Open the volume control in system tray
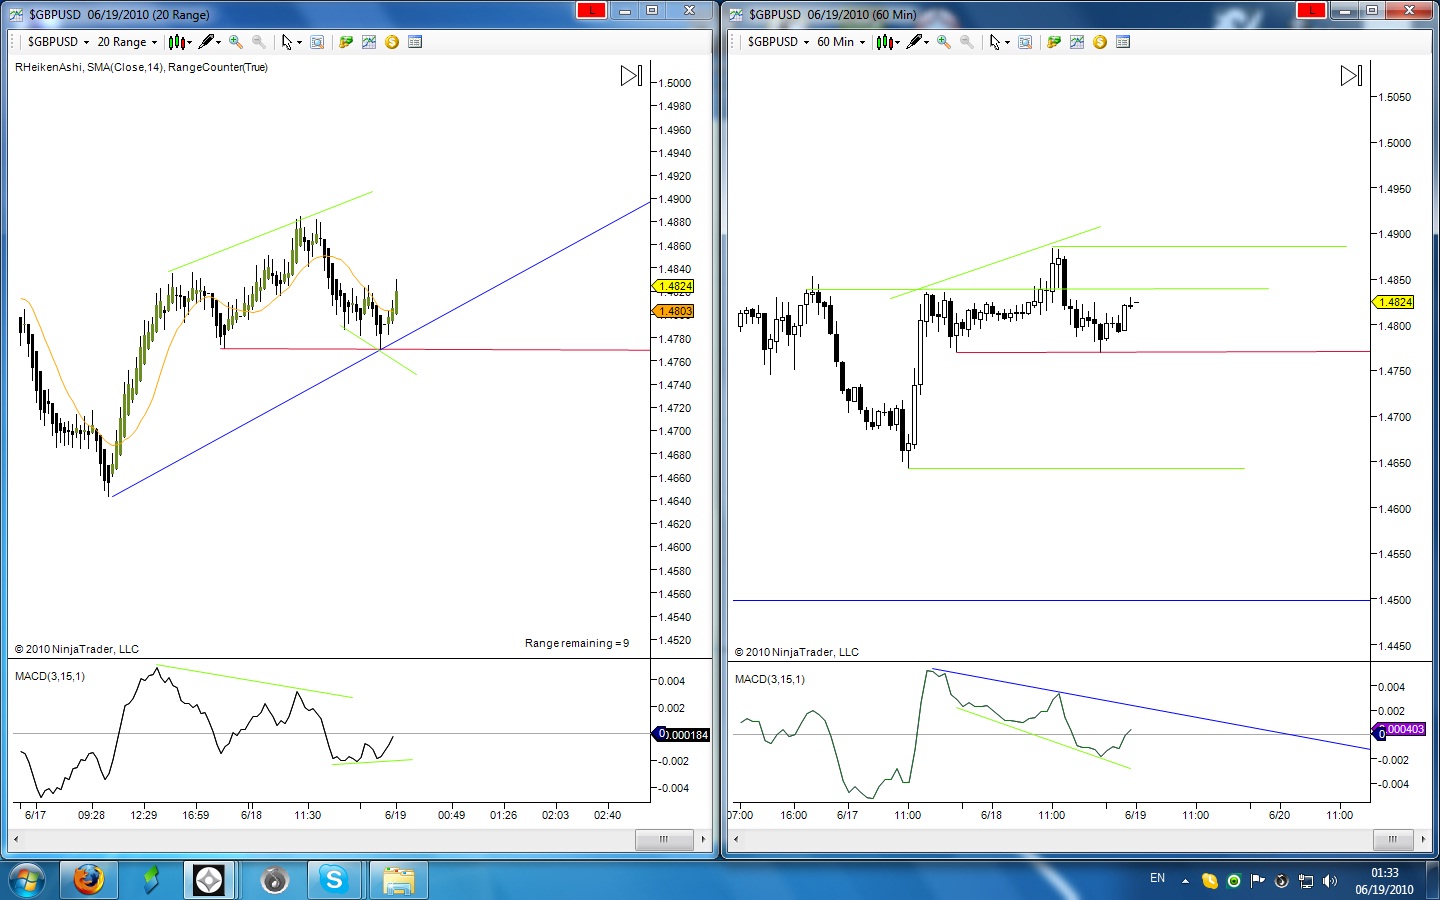This screenshot has width=1440, height=900. click(1330, 881)
